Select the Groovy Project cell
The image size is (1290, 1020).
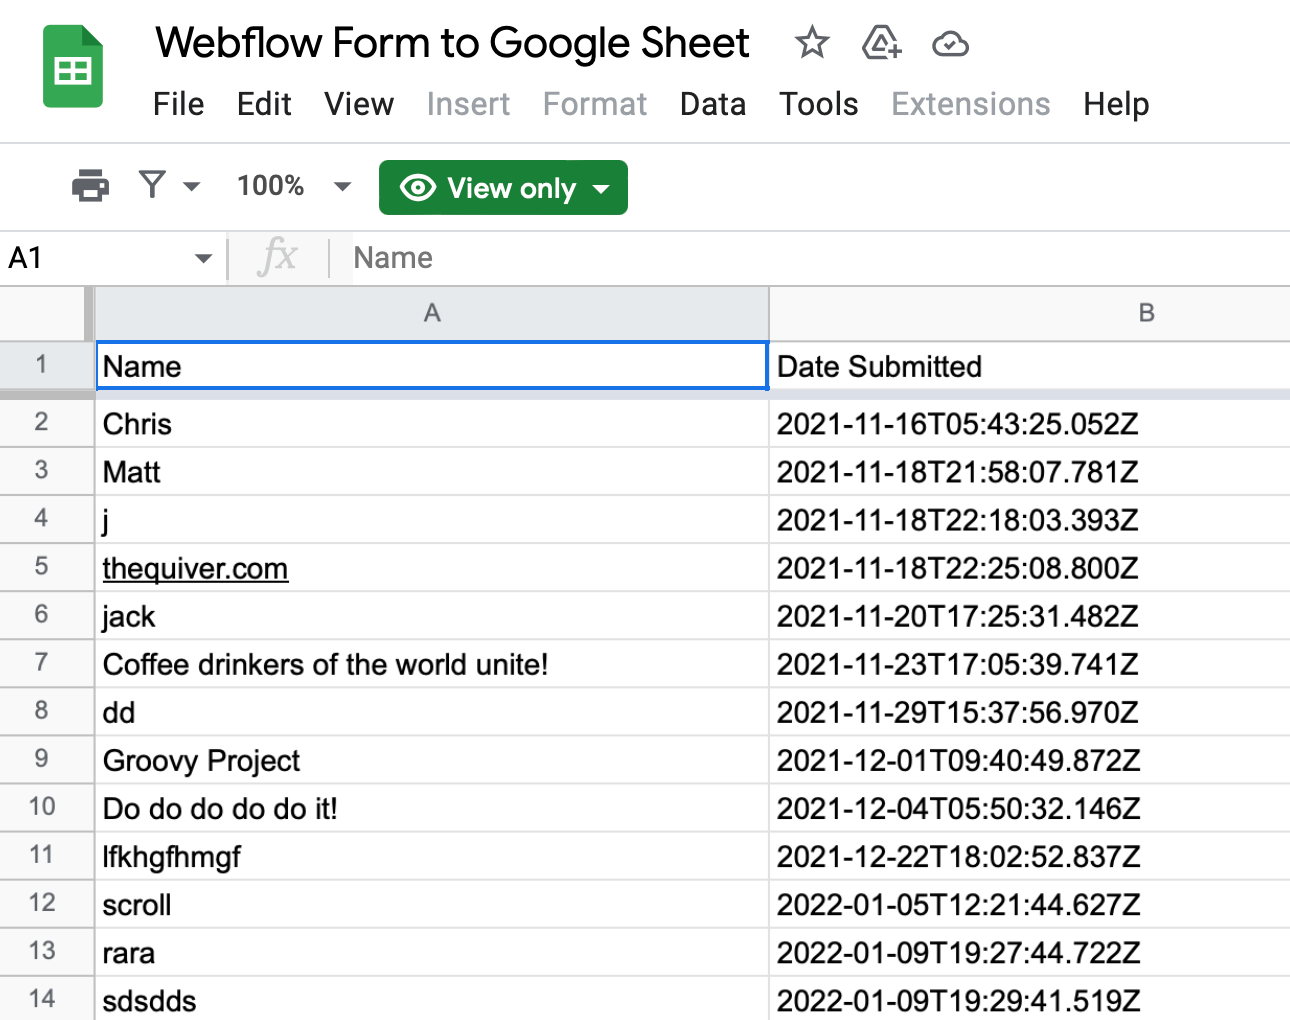(x=432, y=759)
